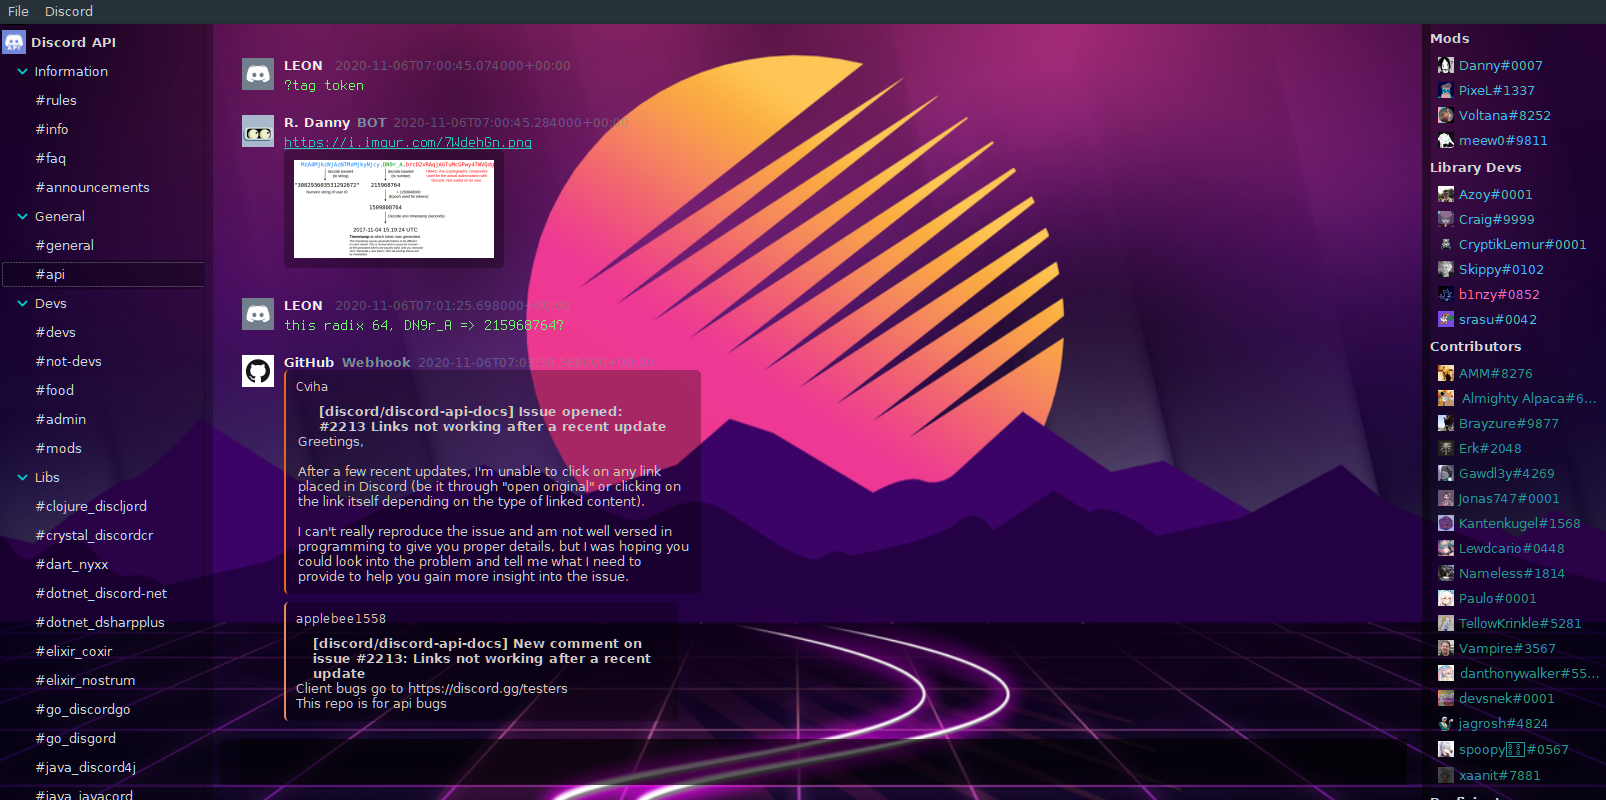The height and width of the screenshot is (800, 1606).
Task: Click R. Danny bot avatar
Action: pyautogui.click(x=258, y=131)
